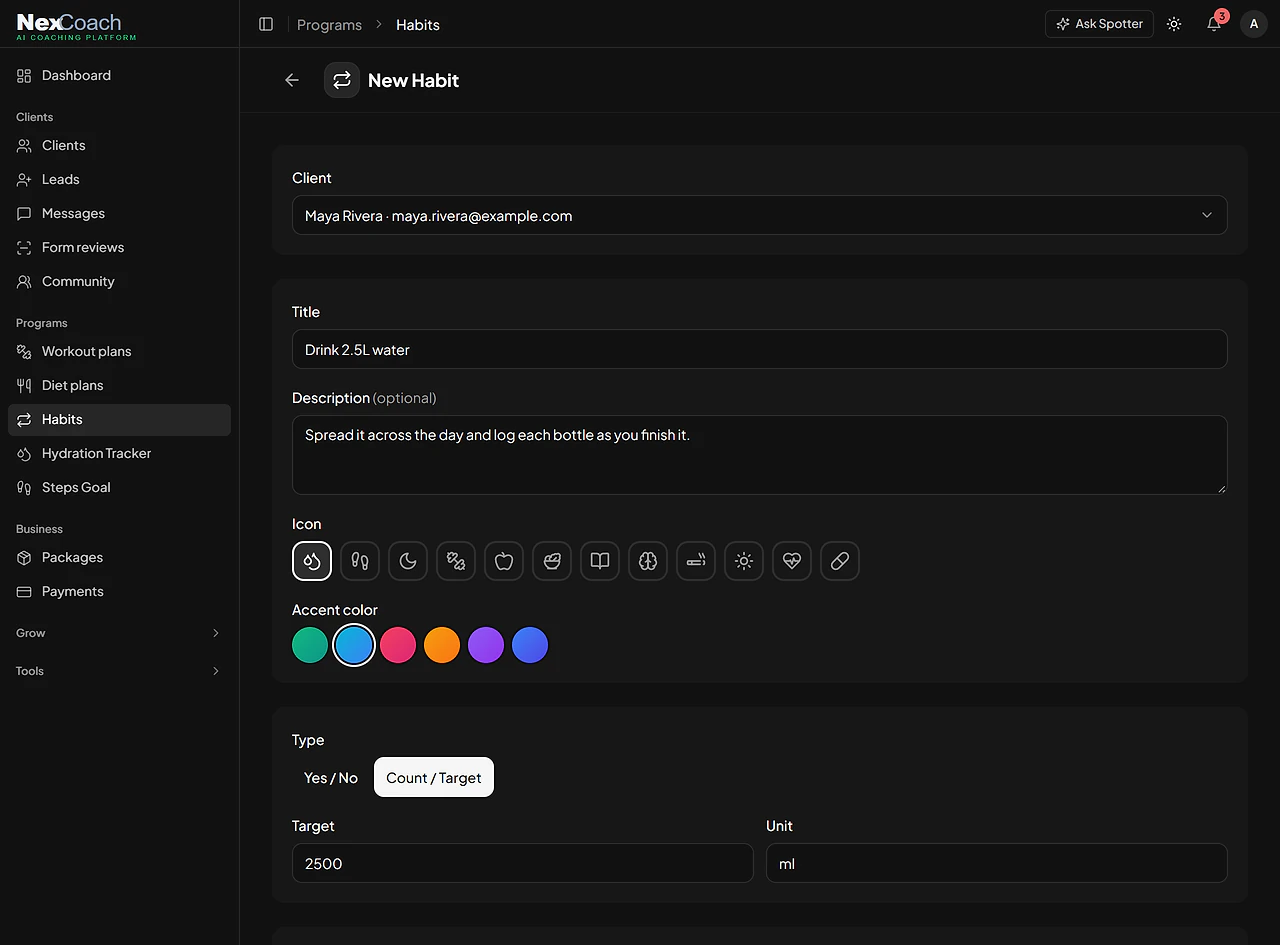The width and height of the screenshot is (1280, 945).
Task: Open the Payments page
Action: tap(119, 591)
